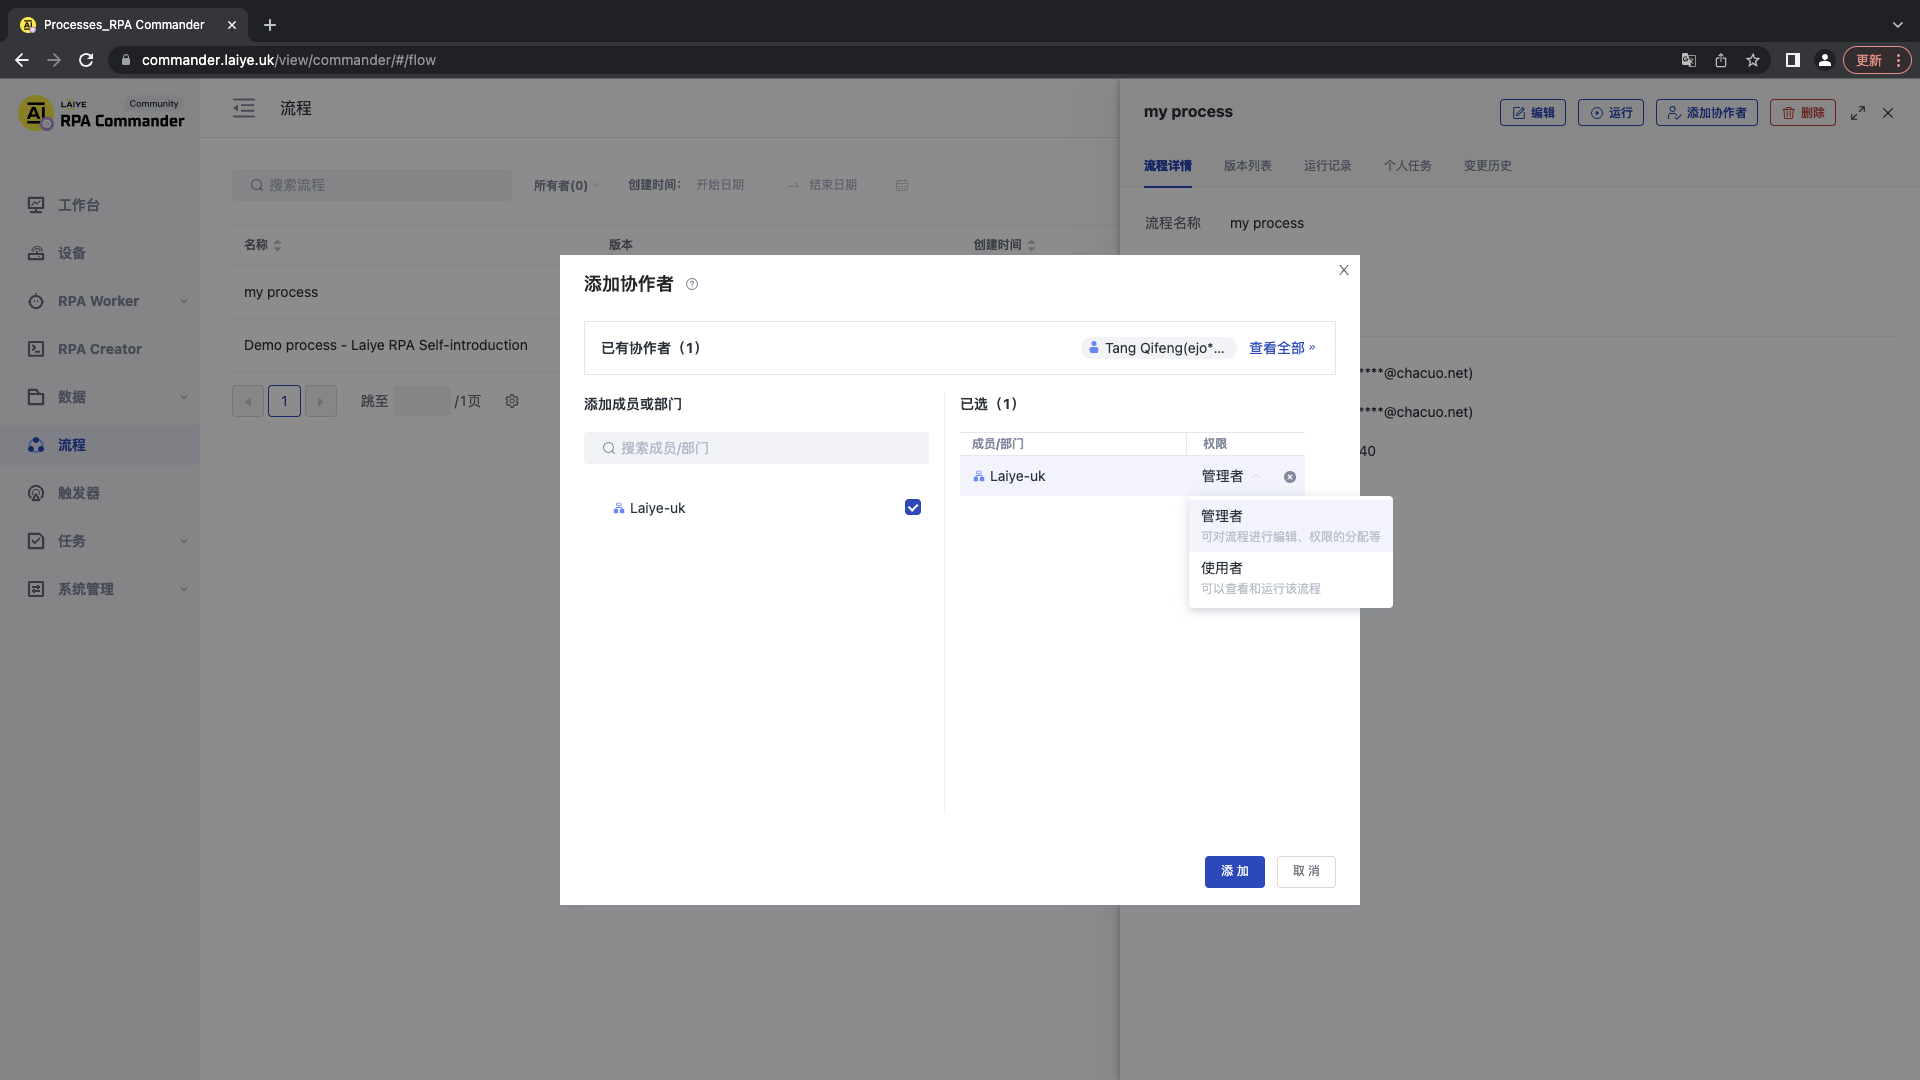The image size is (1920, 1080).
Task: Open RPA Creator sidebar item
Action: click(100, 350)
